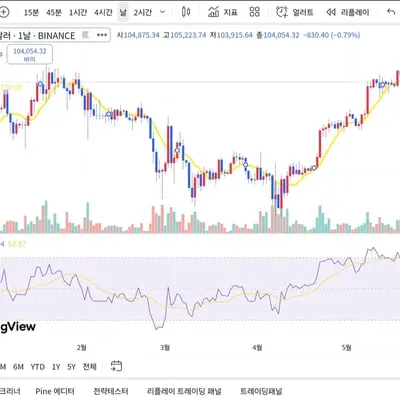400x400 pixels.
Task: Click the 시 104,875.34 open value
Action: click(x=138, y=35)
